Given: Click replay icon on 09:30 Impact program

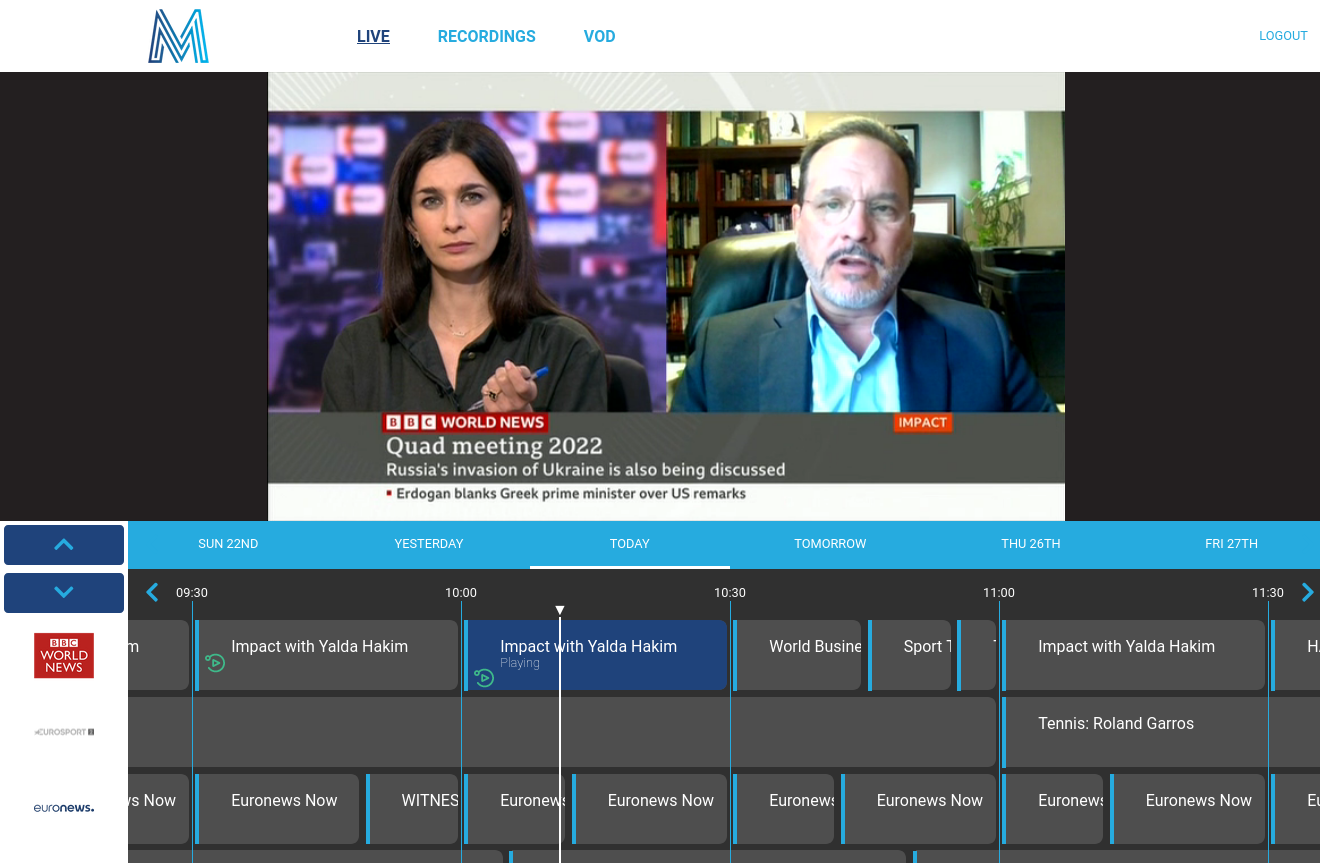Looking at the screenshot, I should point(215,662).
